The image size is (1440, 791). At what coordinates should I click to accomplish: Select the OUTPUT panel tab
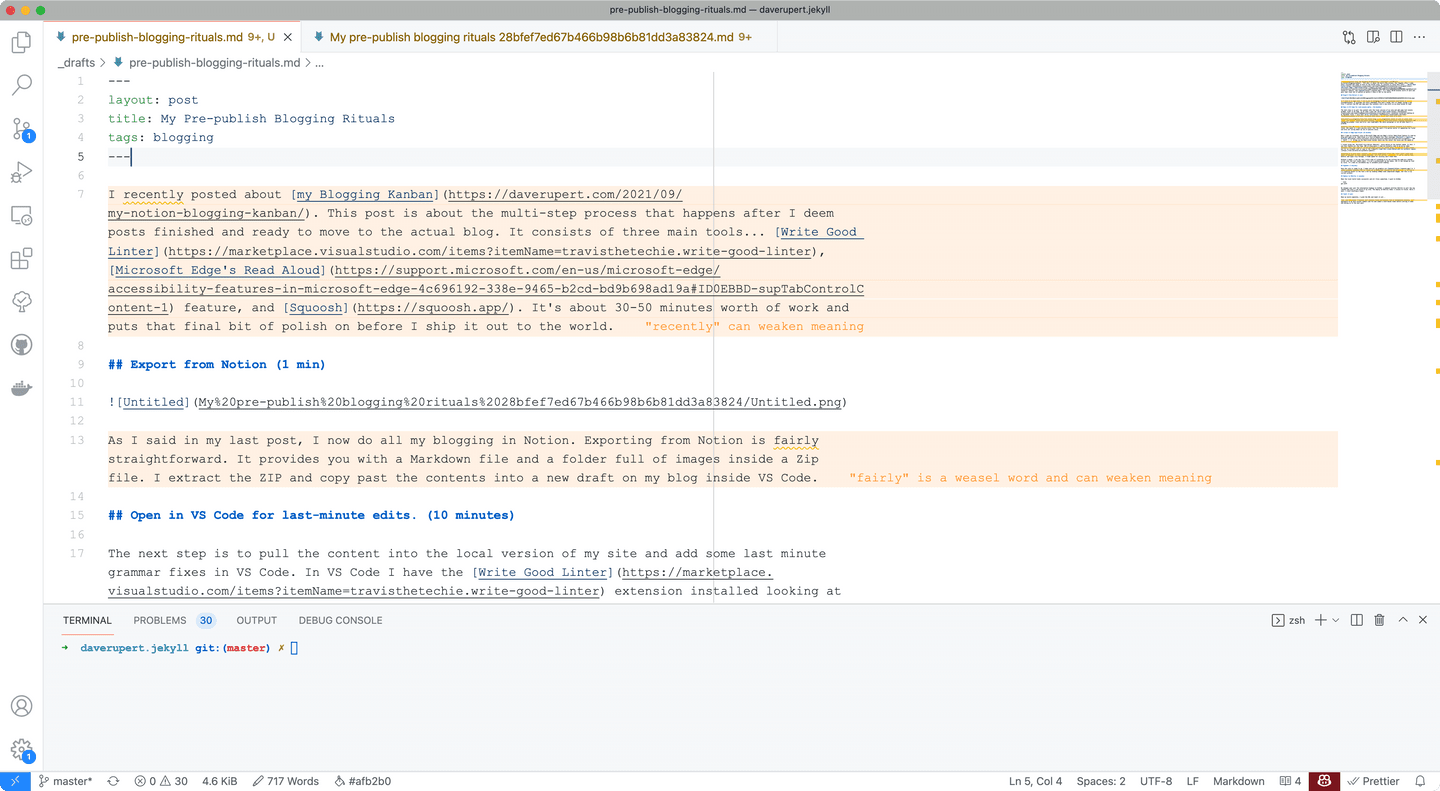pos(257,620)
